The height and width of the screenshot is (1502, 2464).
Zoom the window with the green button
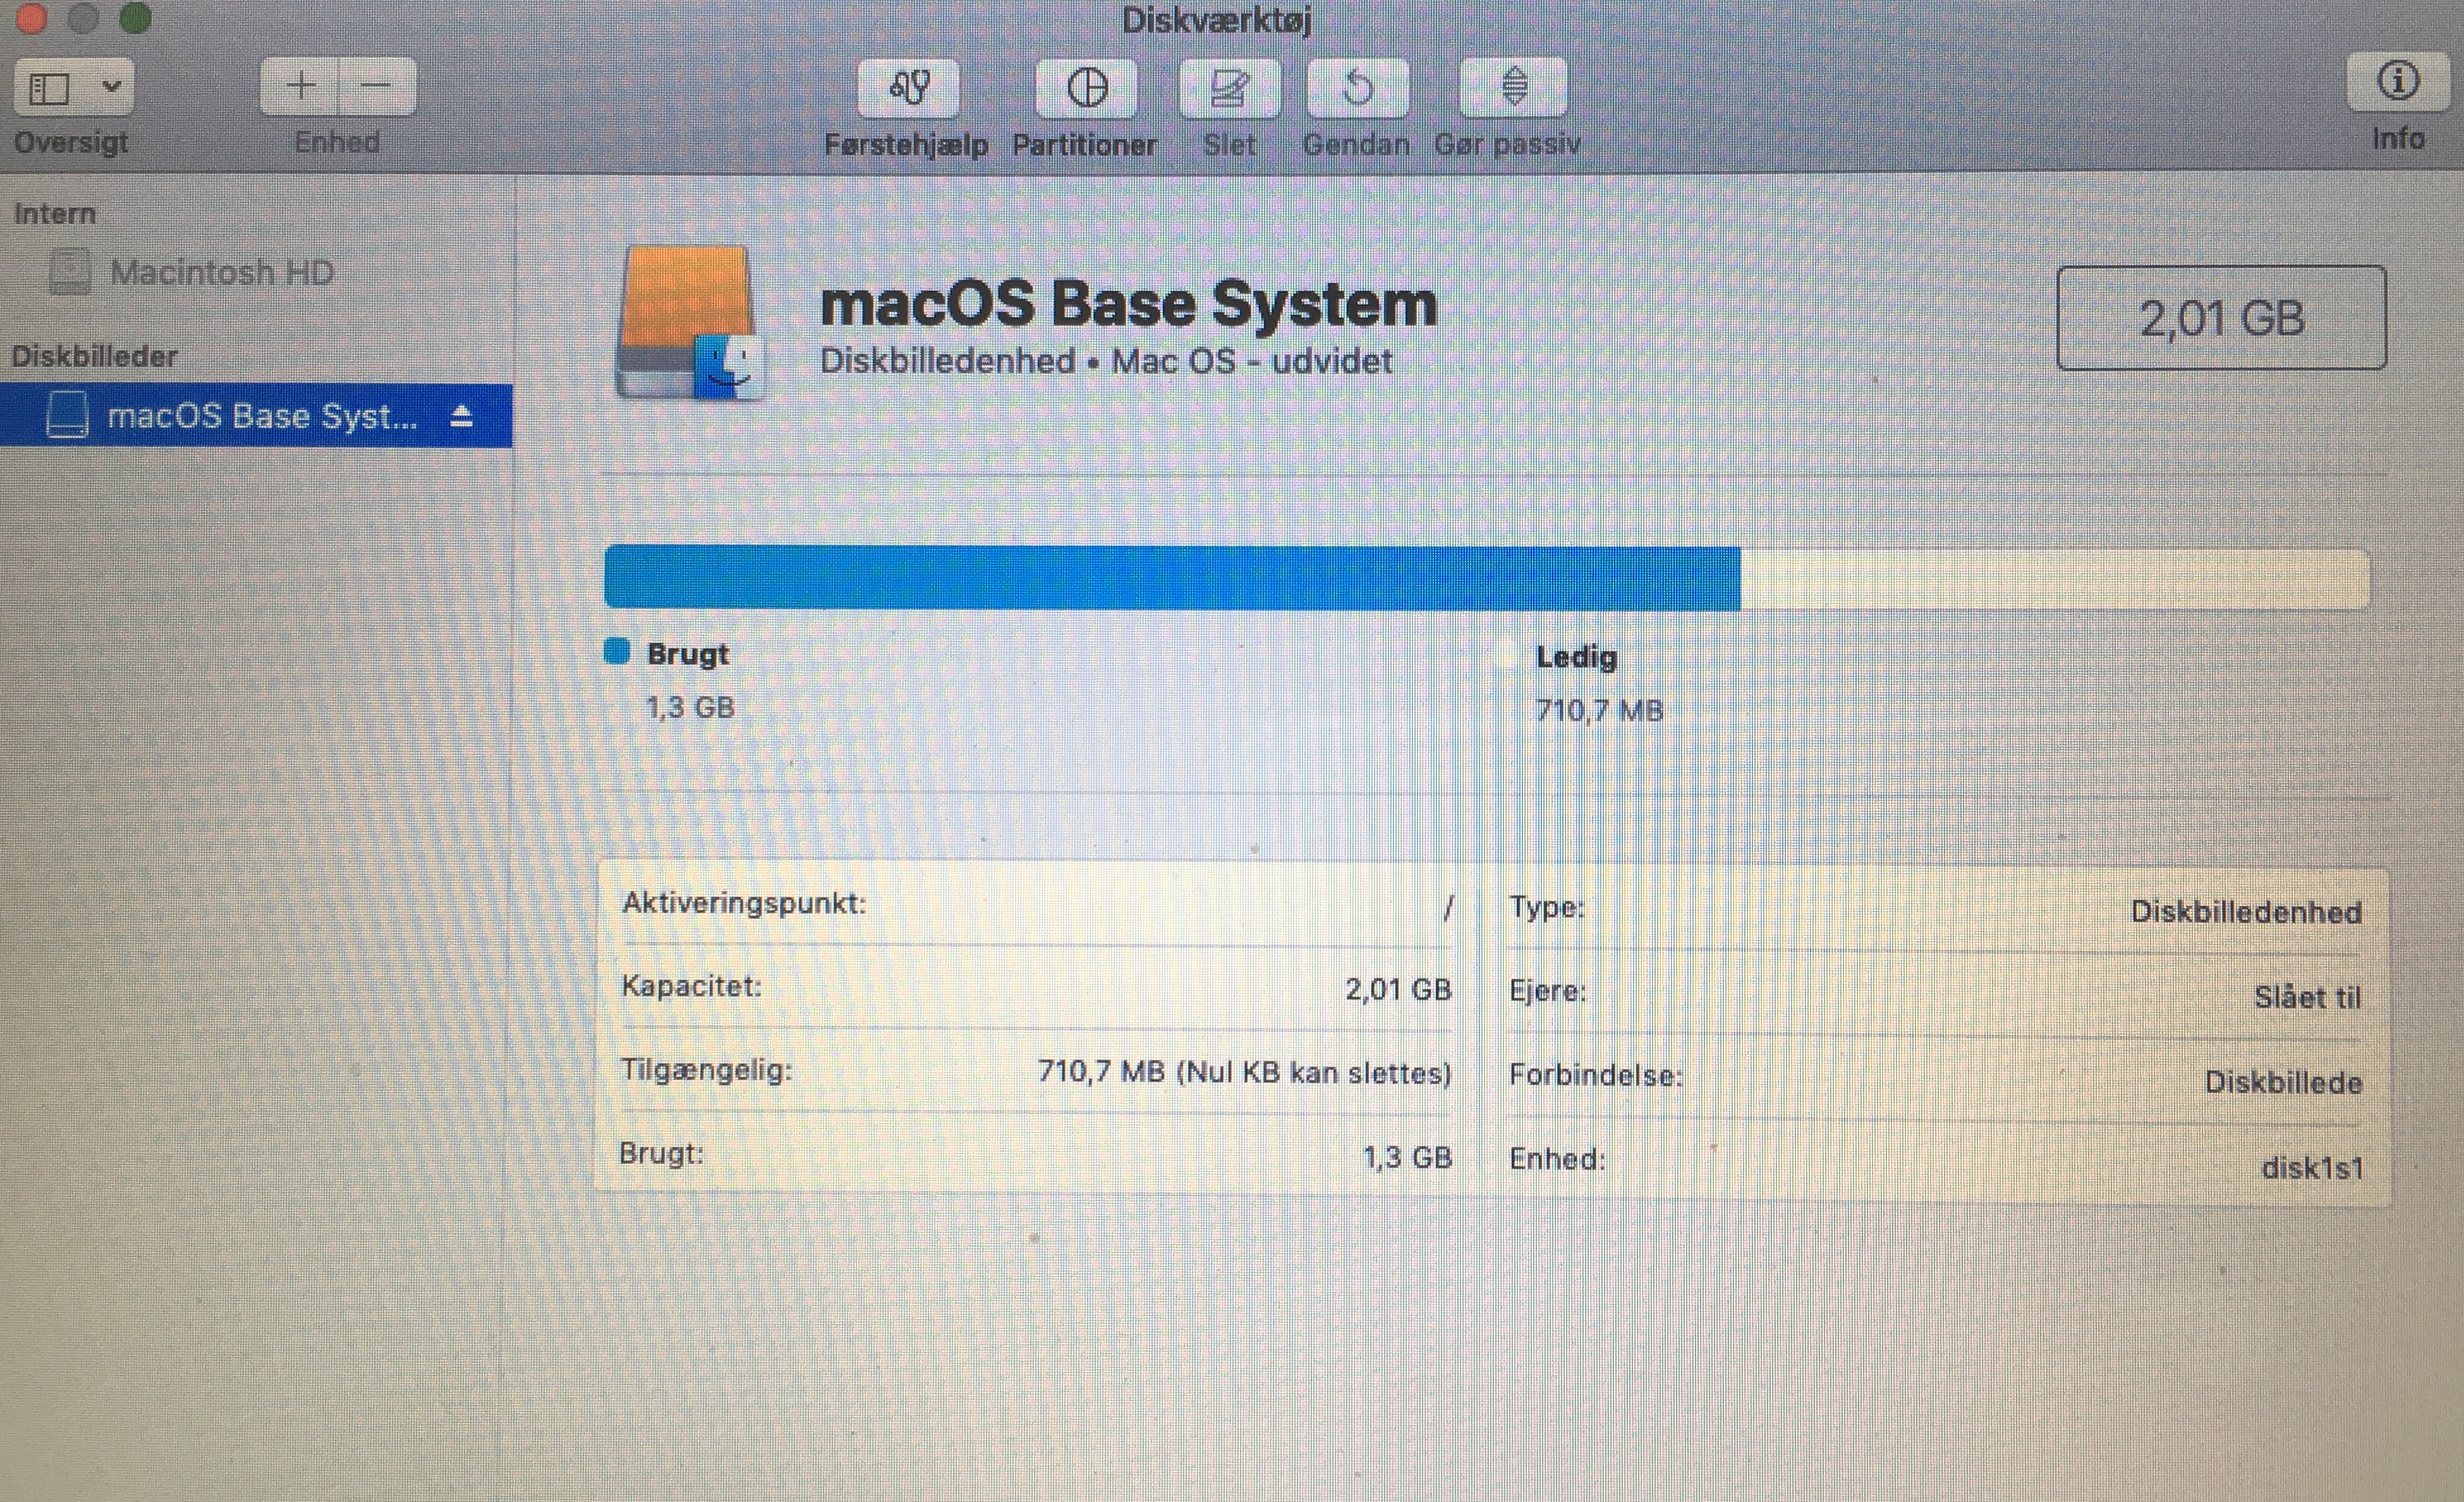tap(135, 17)
